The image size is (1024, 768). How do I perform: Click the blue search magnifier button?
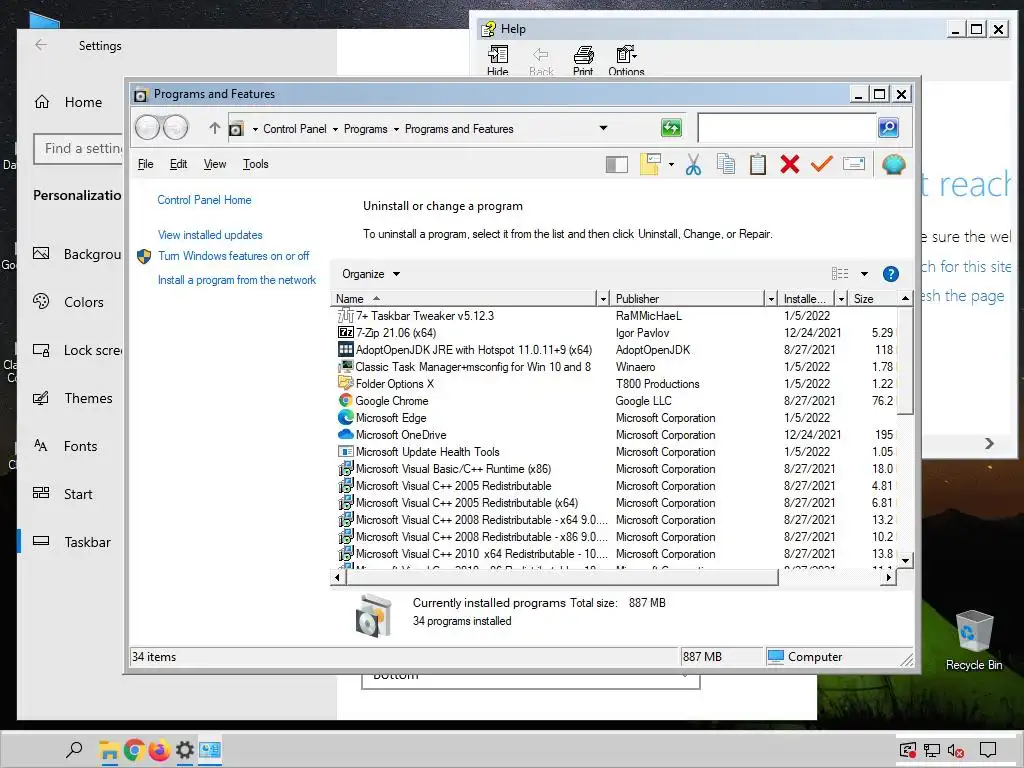click(888, 127)
